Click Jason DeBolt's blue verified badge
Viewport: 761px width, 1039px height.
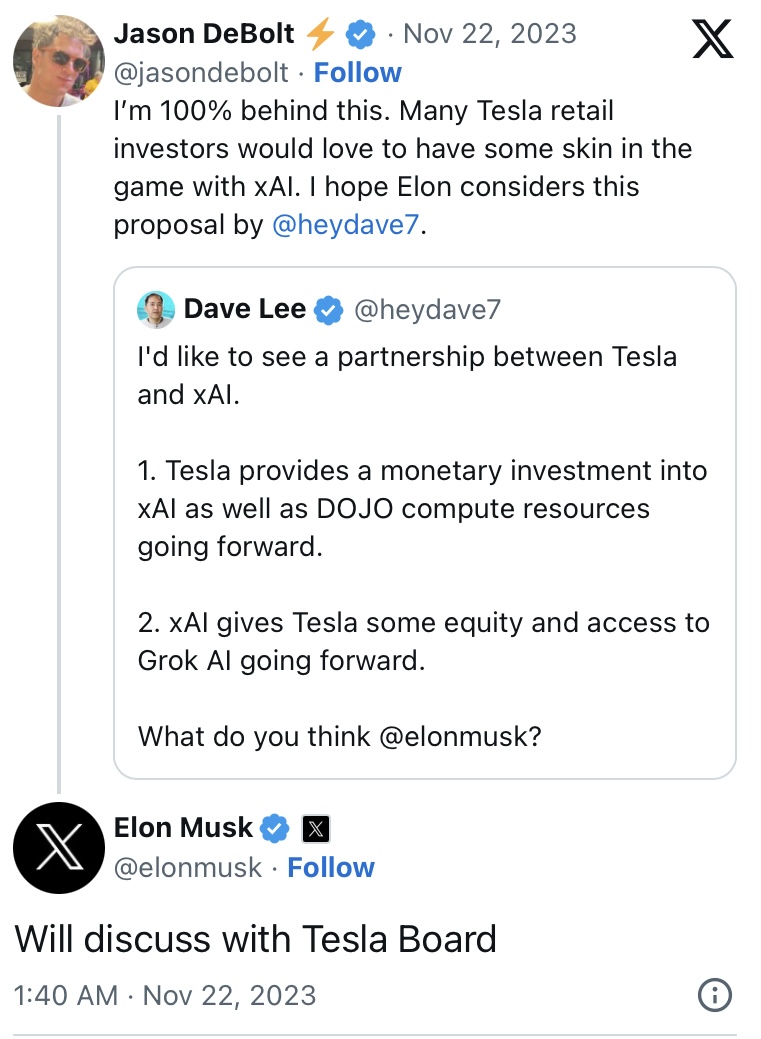359,35
